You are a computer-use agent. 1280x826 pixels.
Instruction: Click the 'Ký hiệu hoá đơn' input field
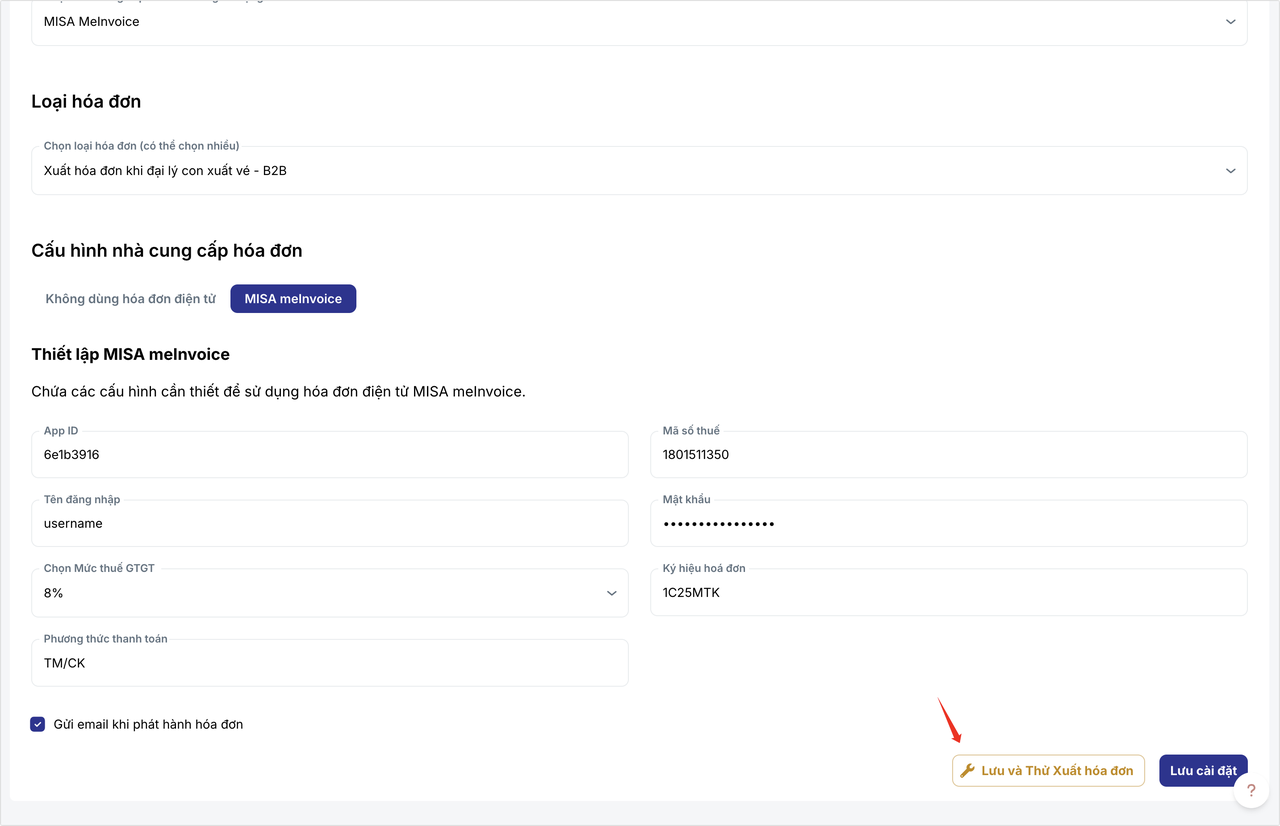click(949, 593)
